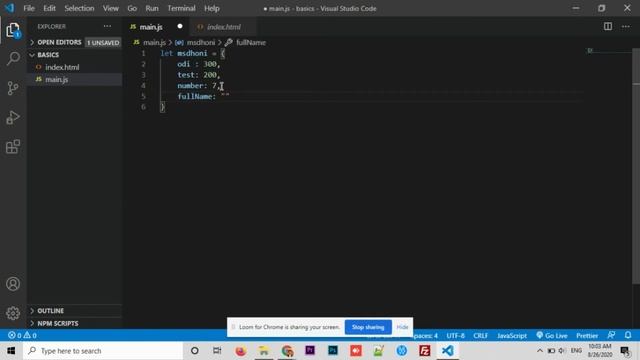Show hidden system tray icons
640x360 pixels.
(x=540, y=351)
